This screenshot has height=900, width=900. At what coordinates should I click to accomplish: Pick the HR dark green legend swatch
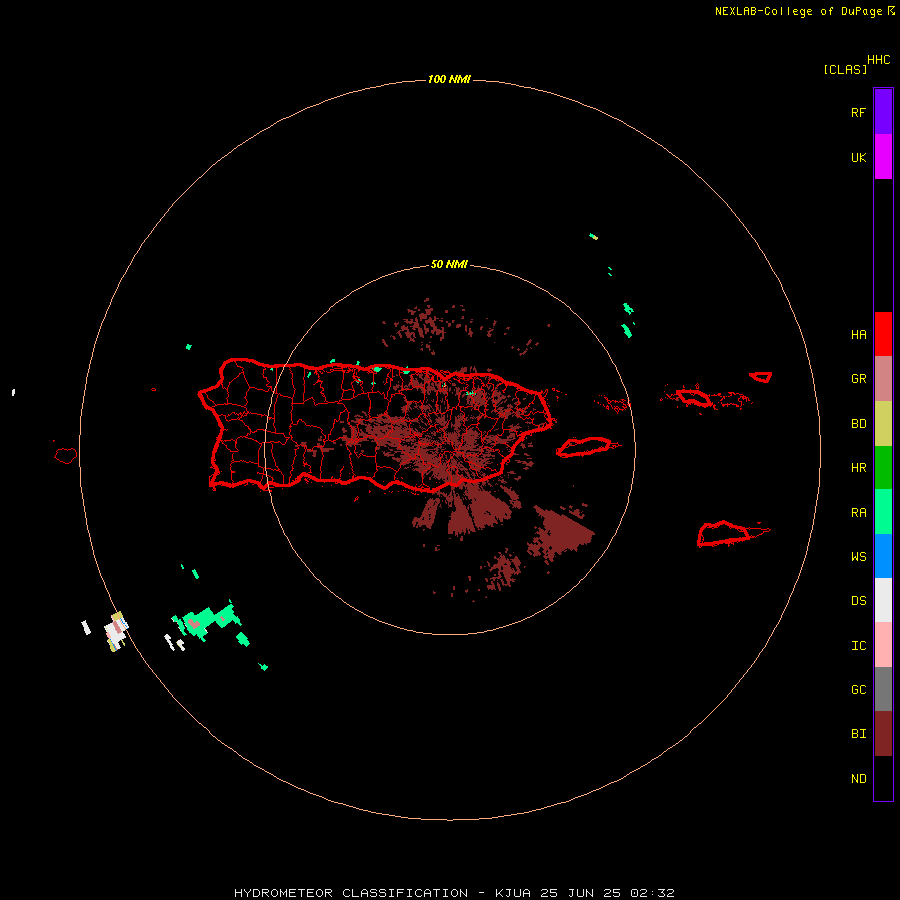coord(883,468)
